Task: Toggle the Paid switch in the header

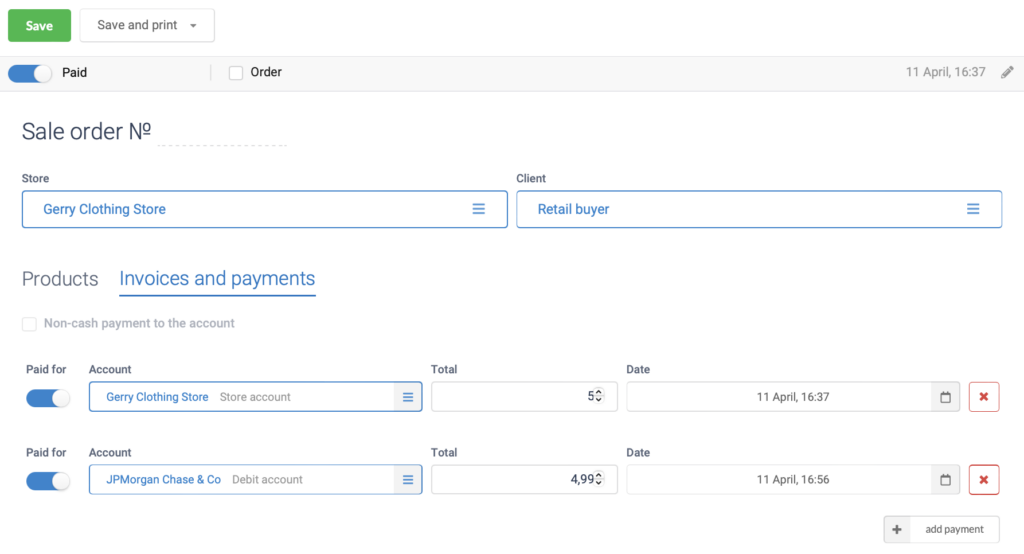Action: point(29,73)
